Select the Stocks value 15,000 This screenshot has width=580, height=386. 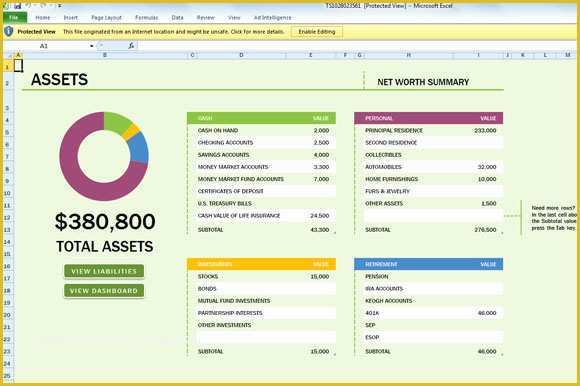coord(320,276)
